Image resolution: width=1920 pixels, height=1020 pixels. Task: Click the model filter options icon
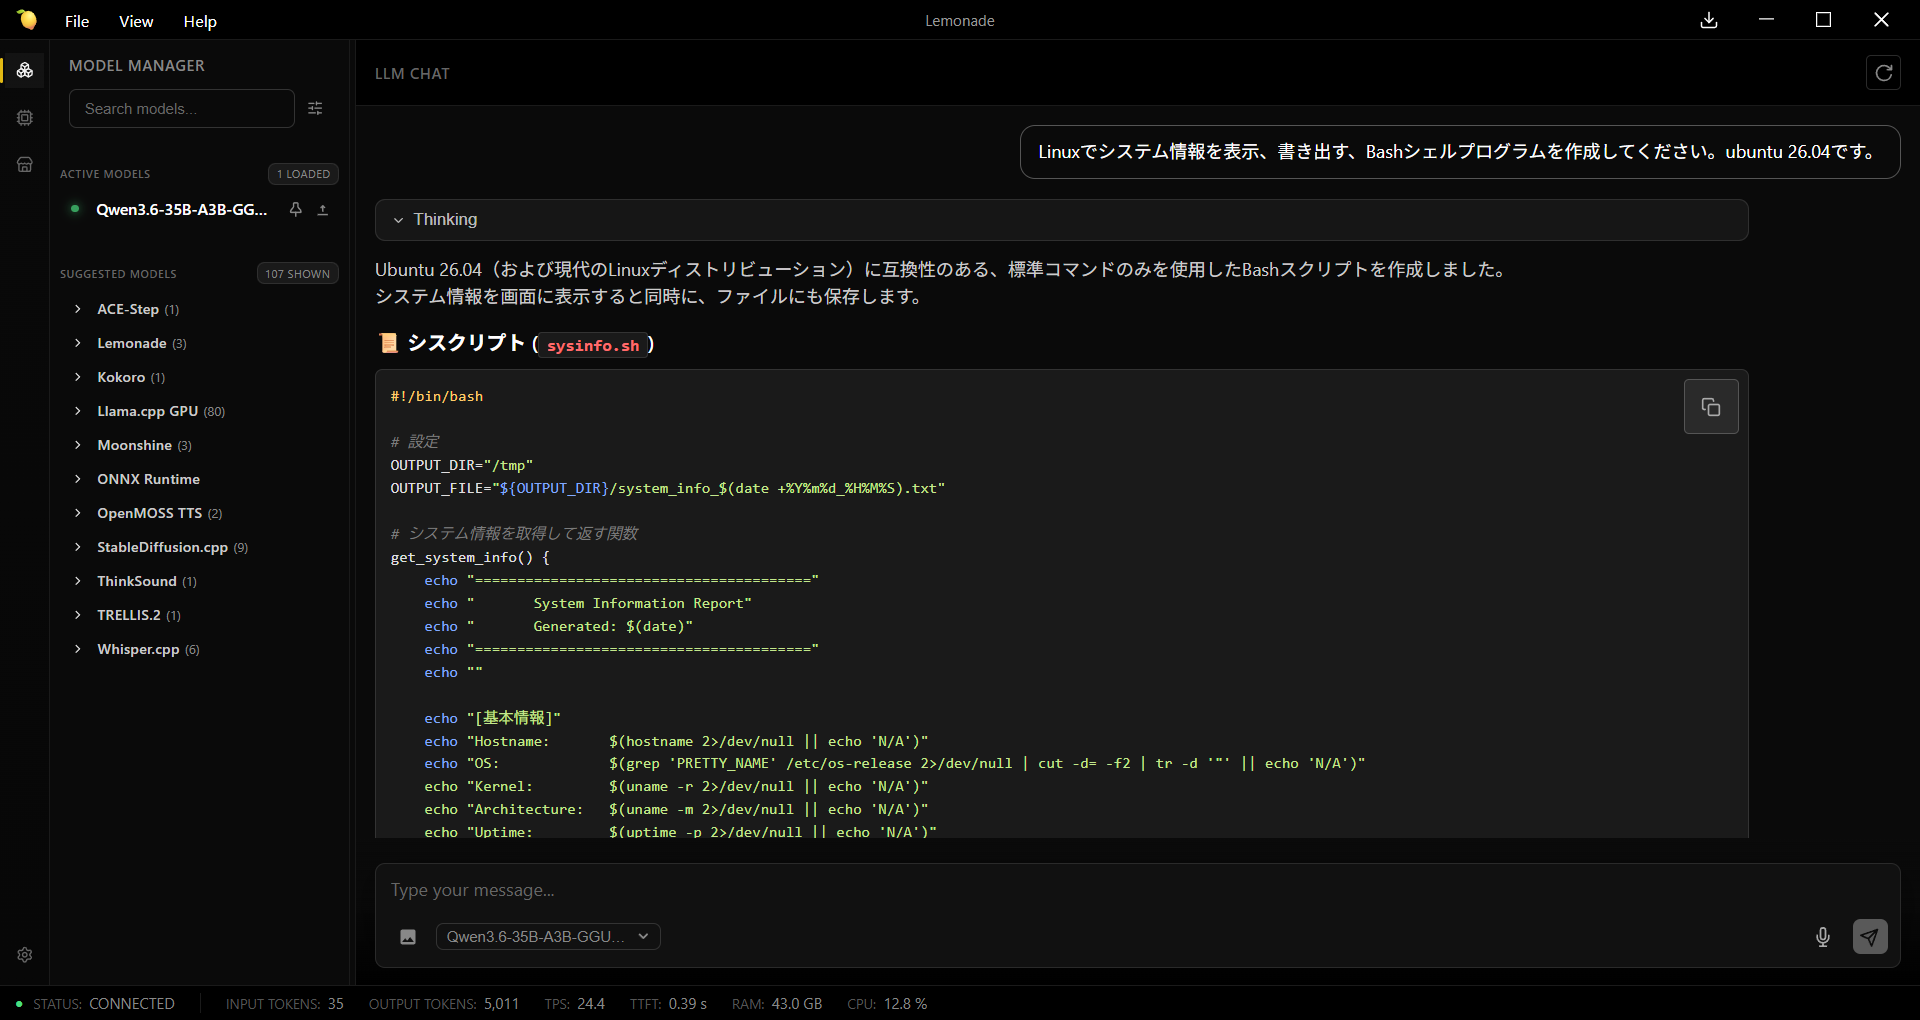(x=315, y=108)
